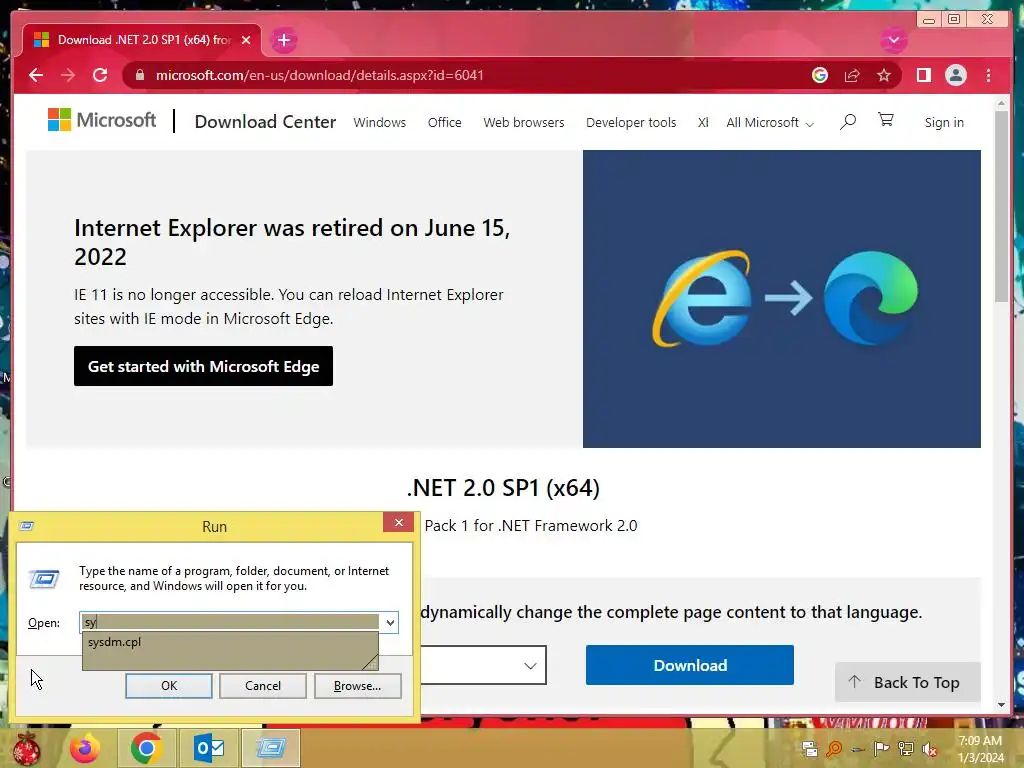Click Back To Top button

907,682
